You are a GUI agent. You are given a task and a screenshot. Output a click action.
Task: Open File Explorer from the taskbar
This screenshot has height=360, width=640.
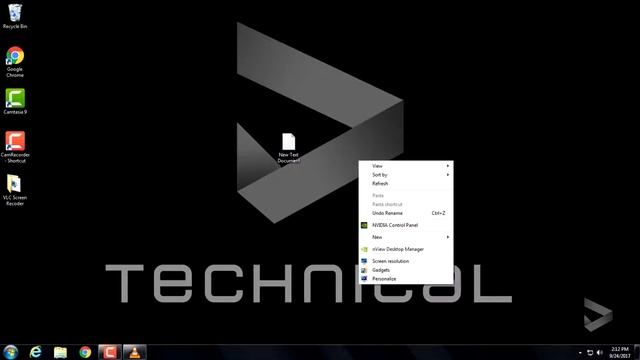pyautogui.click(x=60, y=352)
